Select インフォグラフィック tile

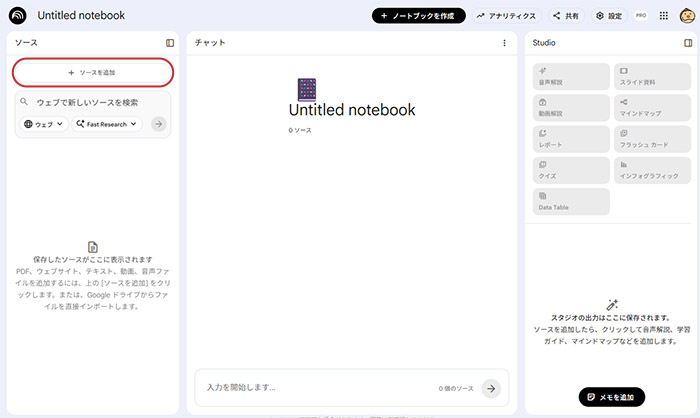pyautogui.click(x=652, y=170)
